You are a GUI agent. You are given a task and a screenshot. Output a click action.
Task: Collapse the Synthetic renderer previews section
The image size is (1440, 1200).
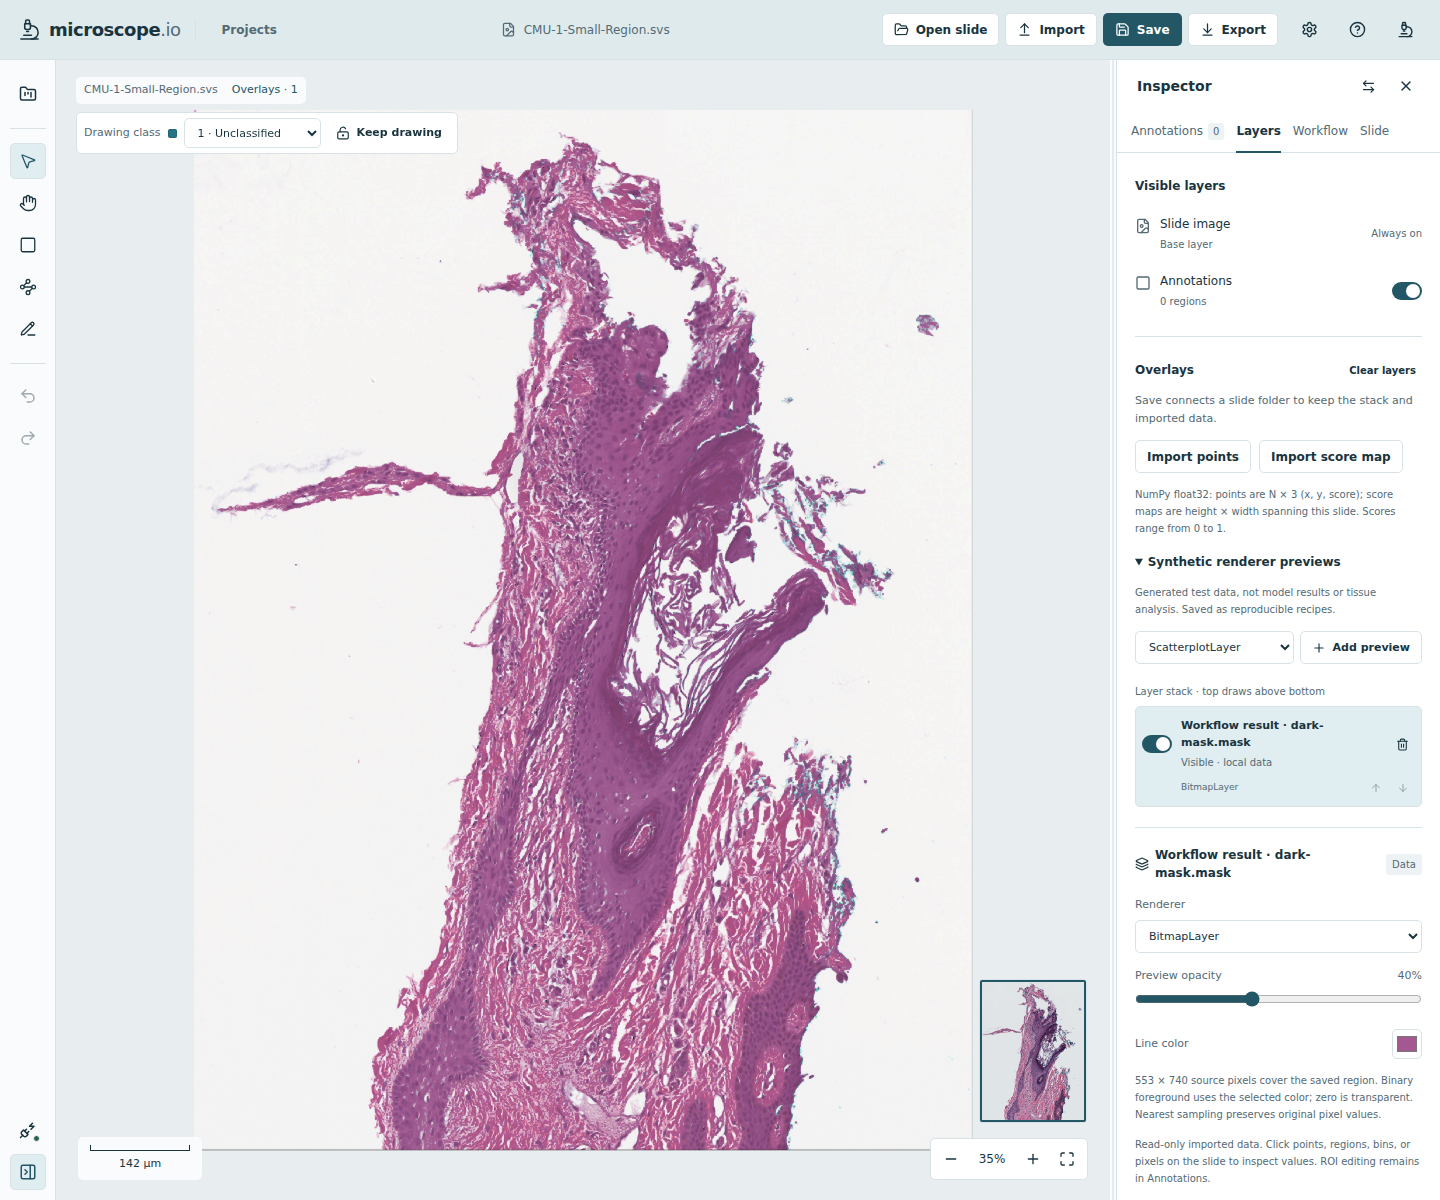[1238, 562]
